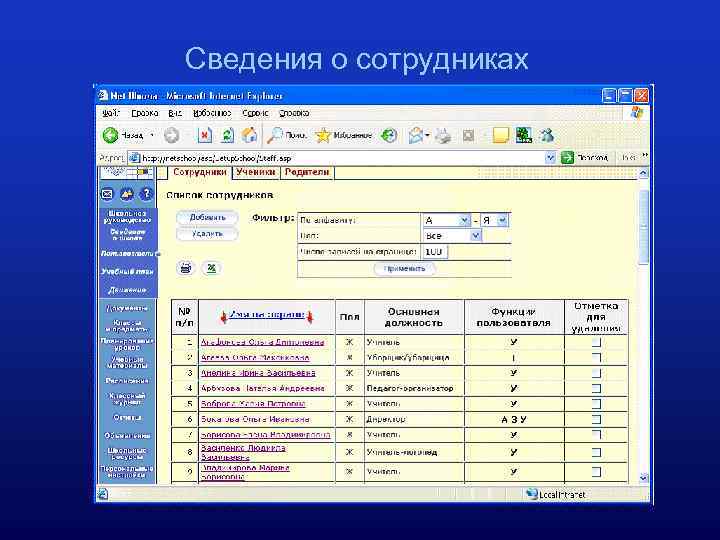
Task: Click the records-per-page field showing 100
Action: (x=434, y=252)
